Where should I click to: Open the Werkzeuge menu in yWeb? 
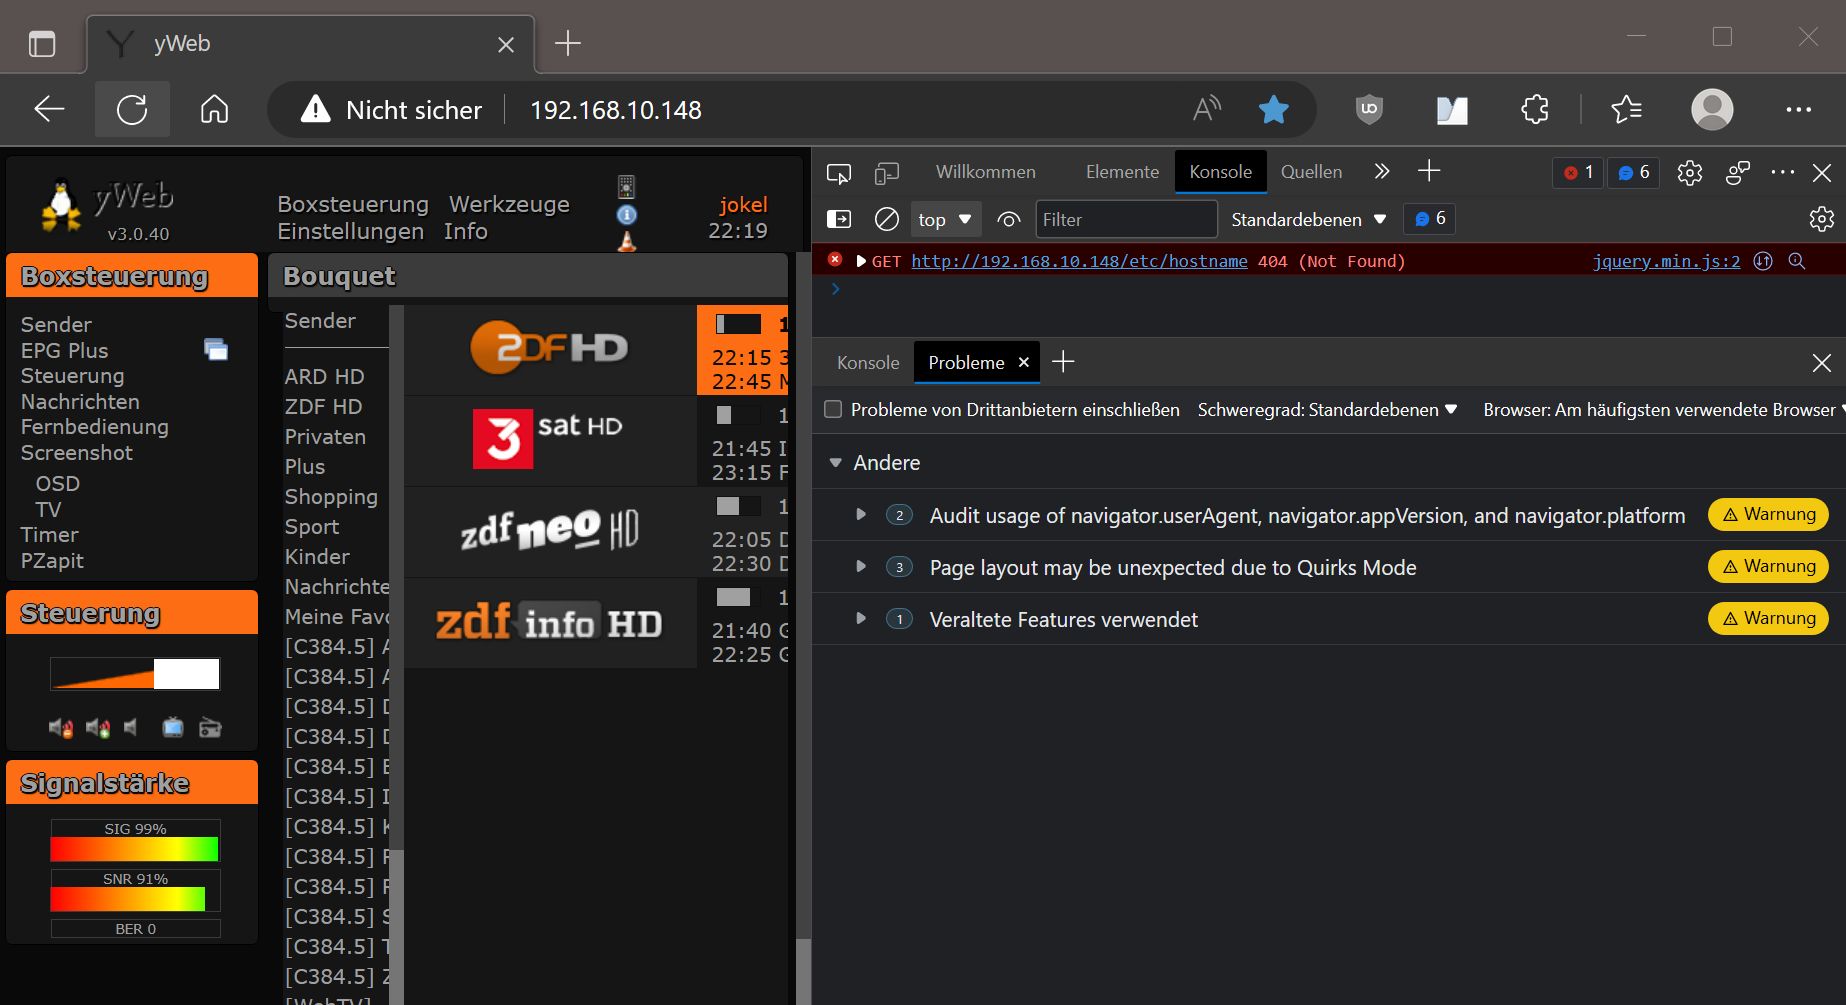point(509,204)
